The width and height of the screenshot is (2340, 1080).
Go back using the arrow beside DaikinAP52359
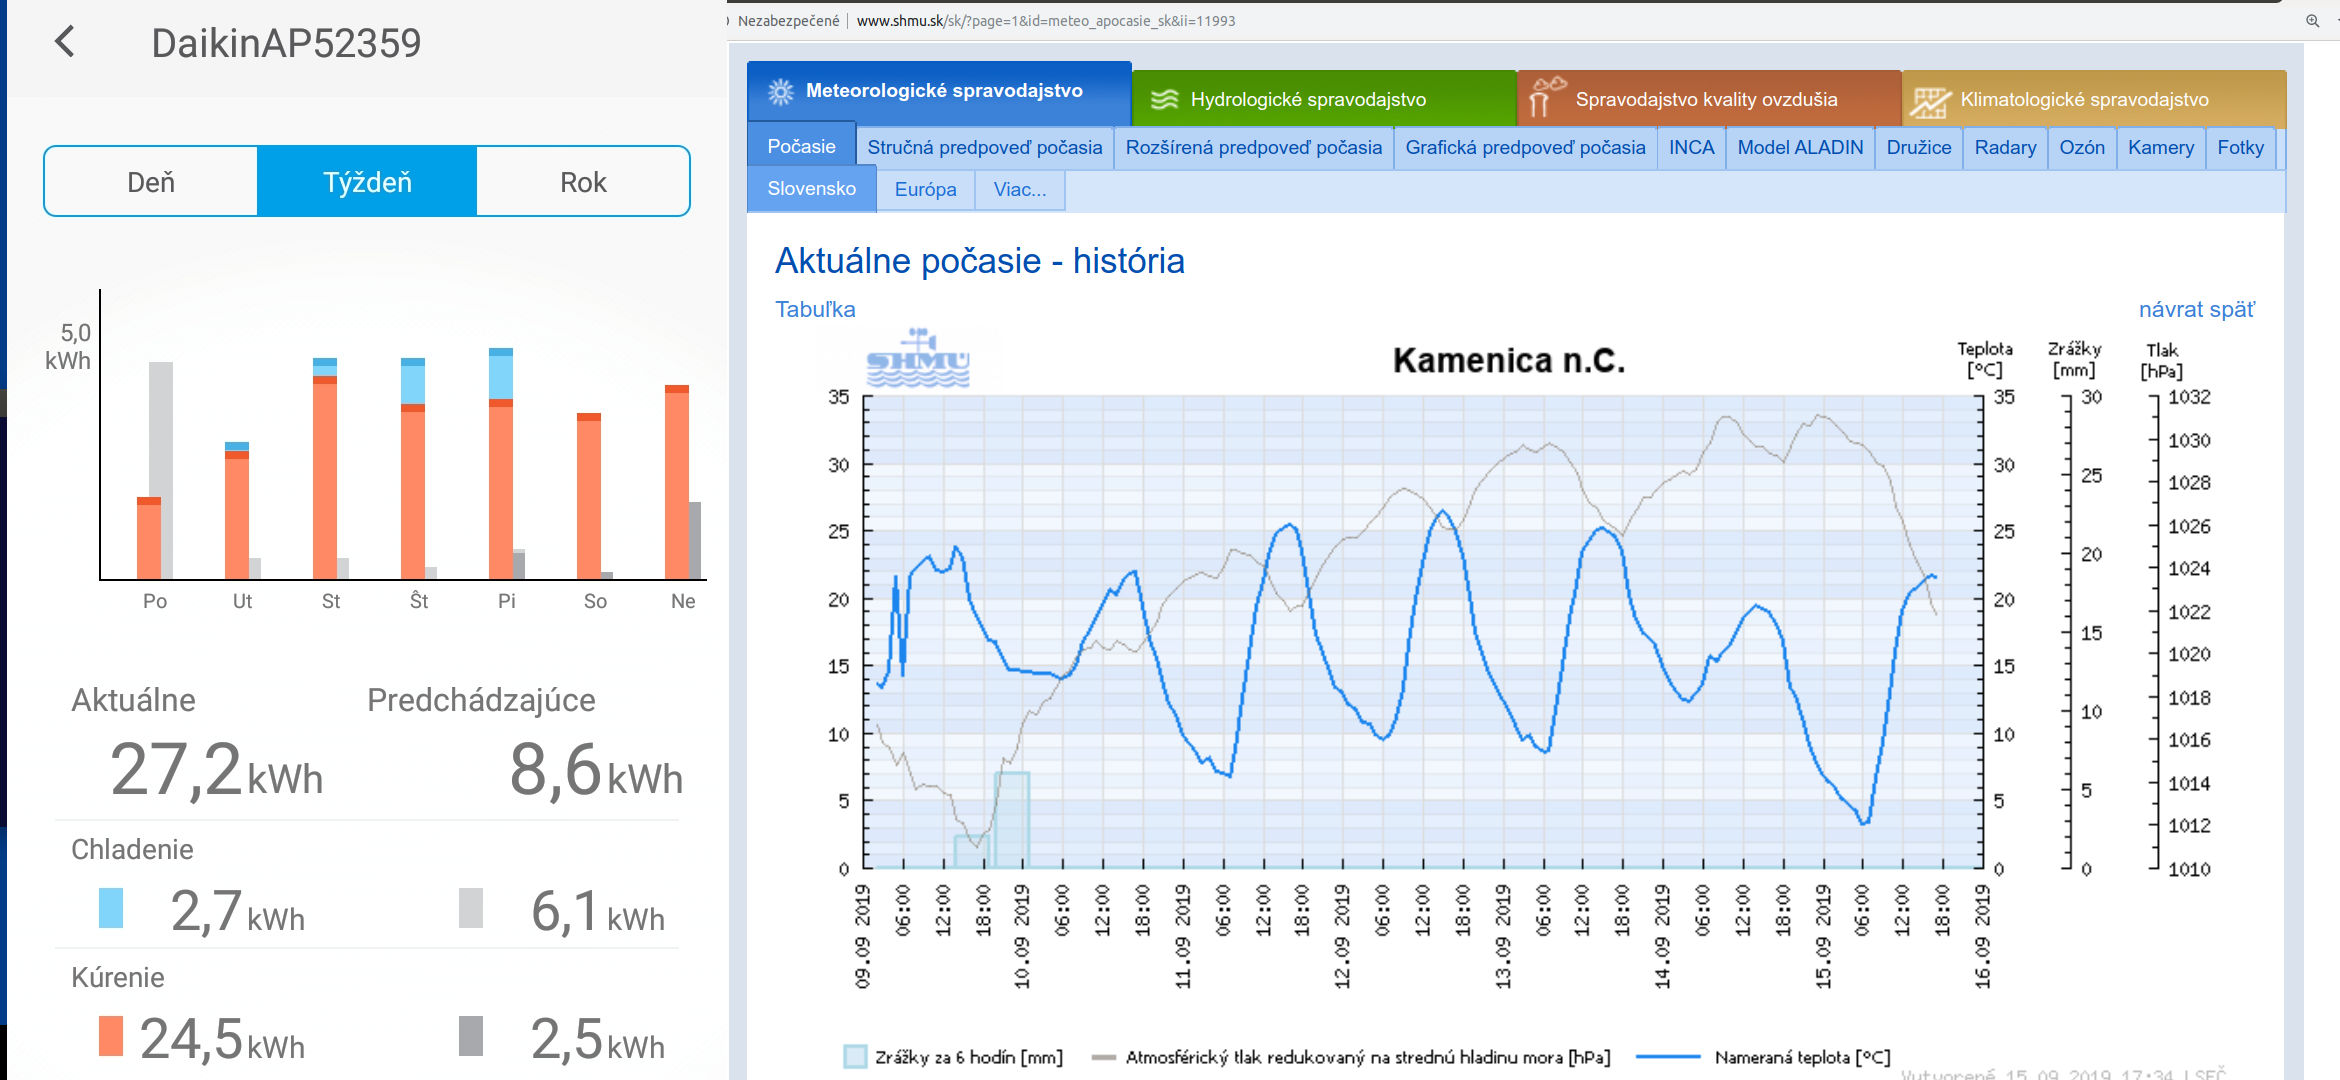pyautogui.click(x=65, y=42)
